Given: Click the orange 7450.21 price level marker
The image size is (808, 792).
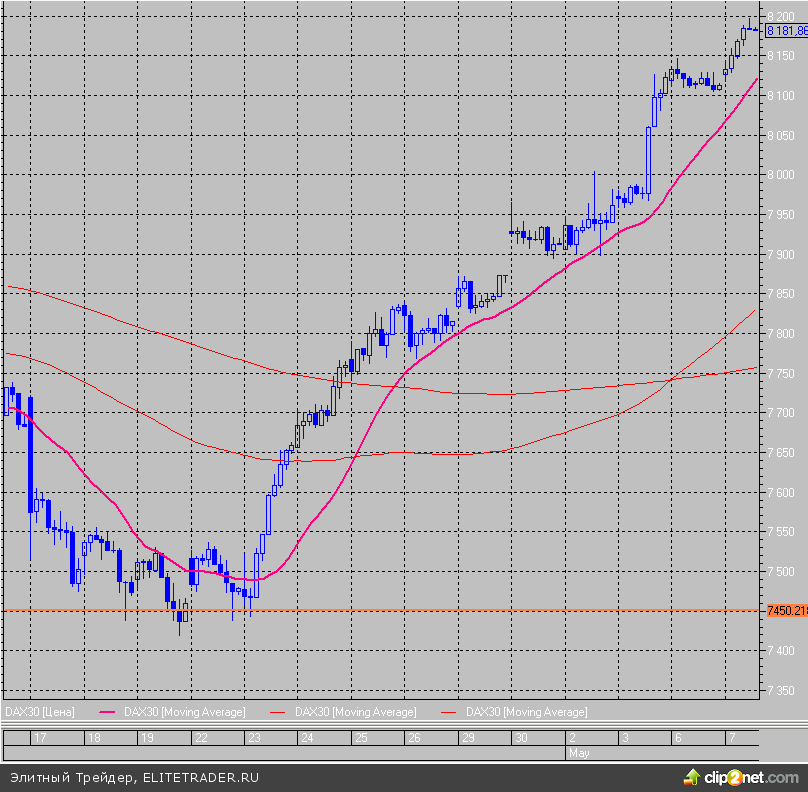Looking at the screenshot, I should point(786,610).
